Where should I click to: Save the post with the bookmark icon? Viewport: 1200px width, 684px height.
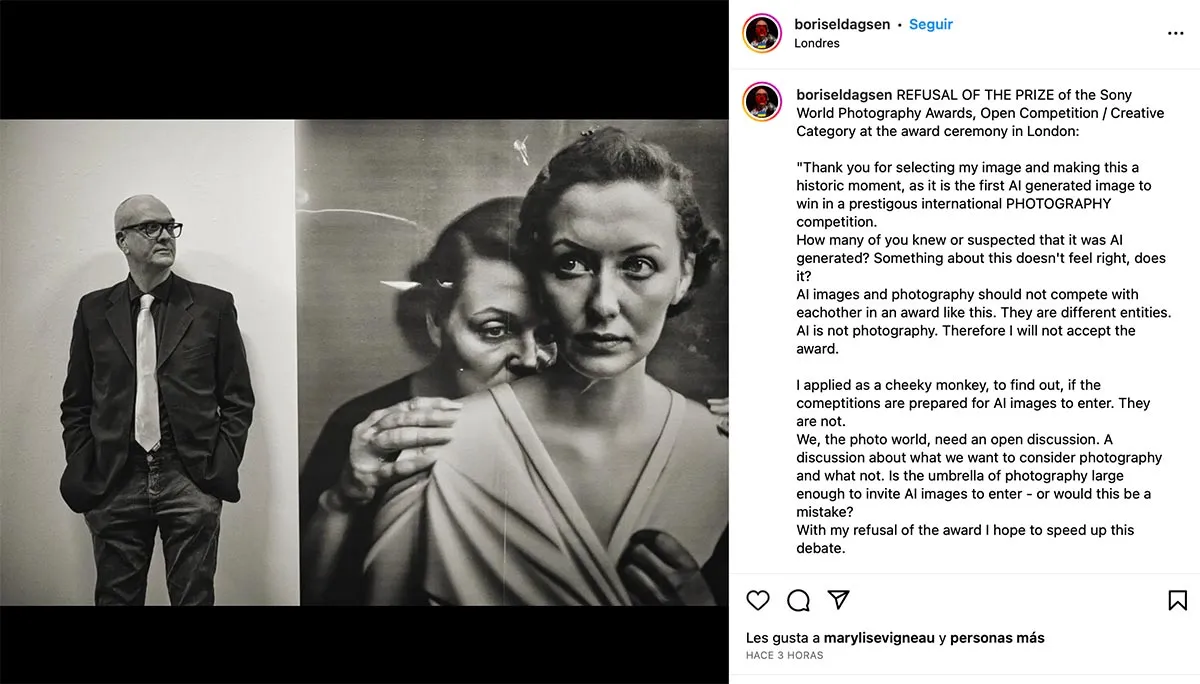1177,600
